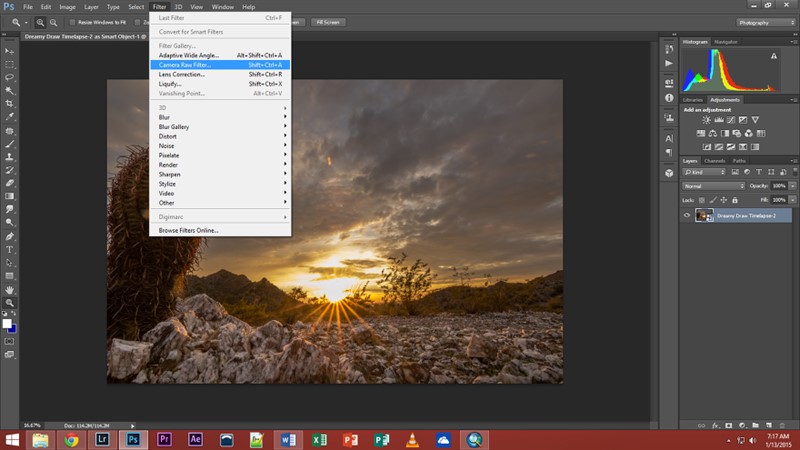800x450 pixels.
Task: Switch to the Channels tab
Action: pyautogui.click(x=715, y=160)
